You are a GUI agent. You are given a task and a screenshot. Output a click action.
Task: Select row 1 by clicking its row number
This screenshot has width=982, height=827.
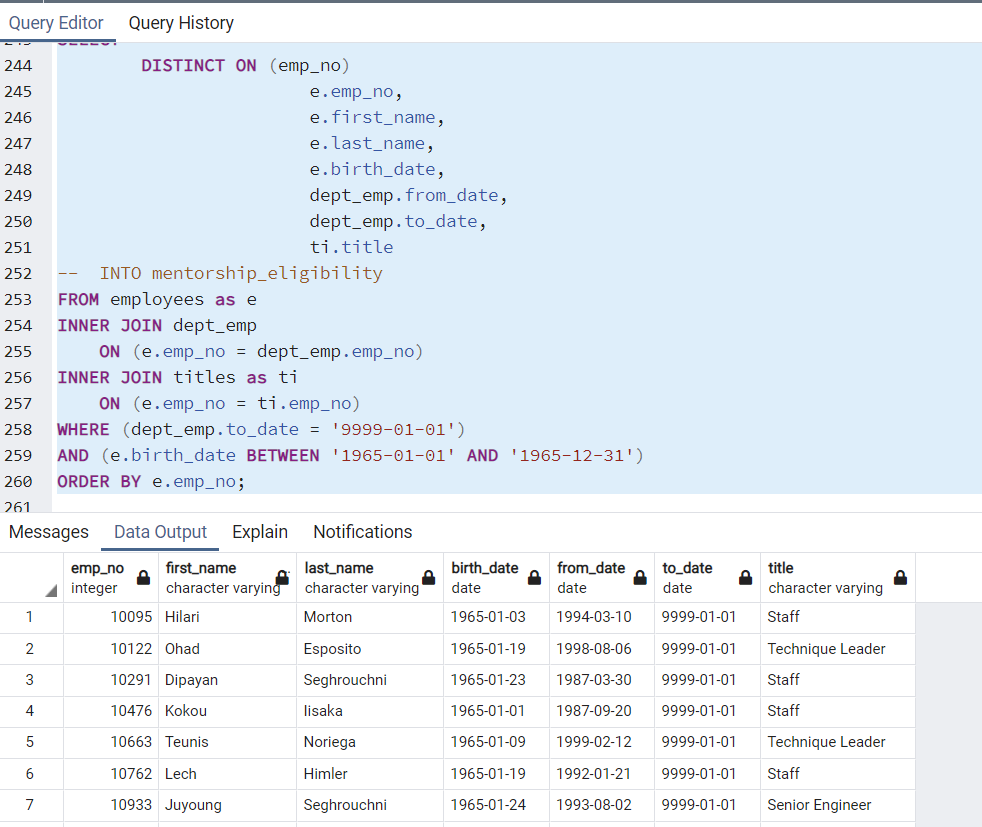tap(31, 617)
